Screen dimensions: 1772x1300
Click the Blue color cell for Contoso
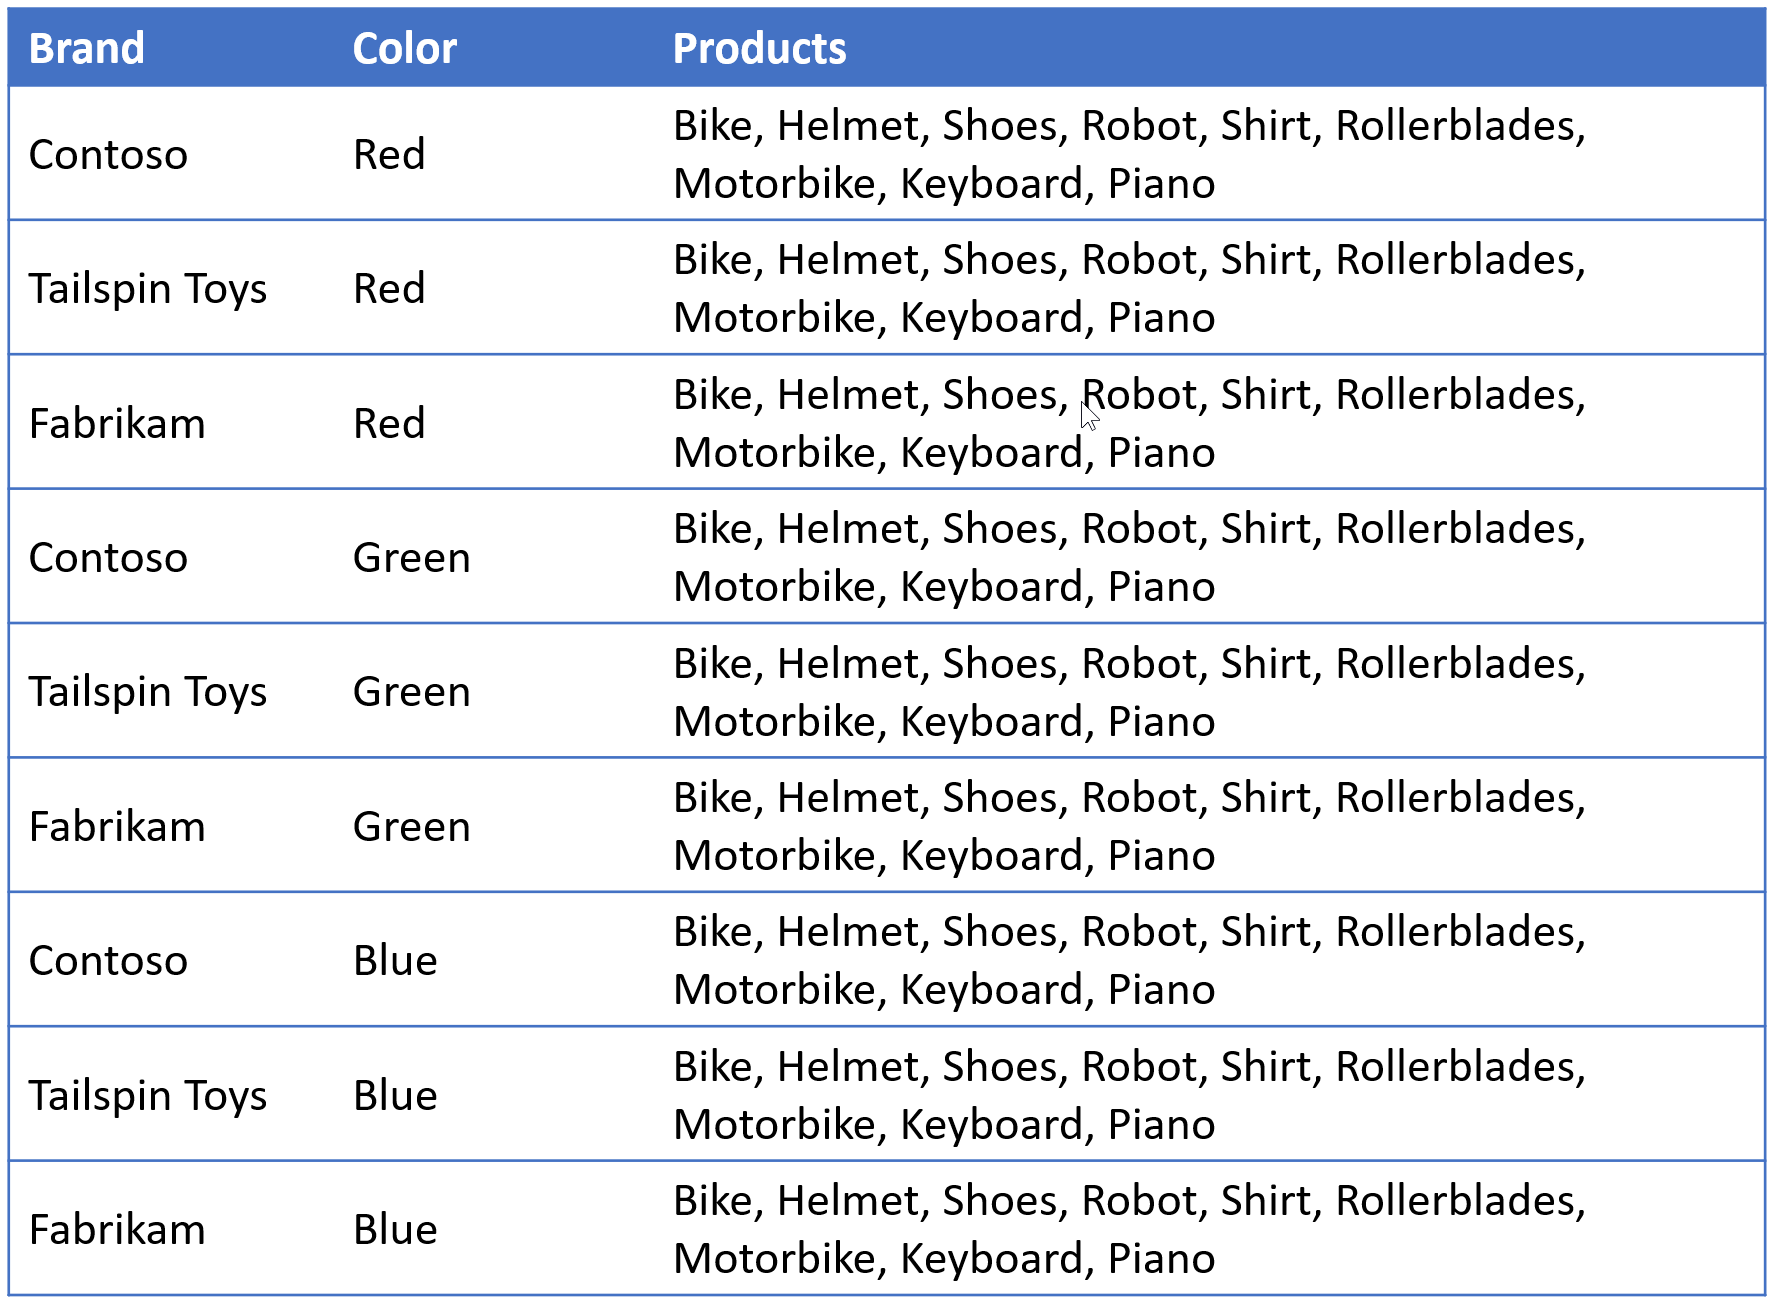pyautogui.click(x=395, y=961)
